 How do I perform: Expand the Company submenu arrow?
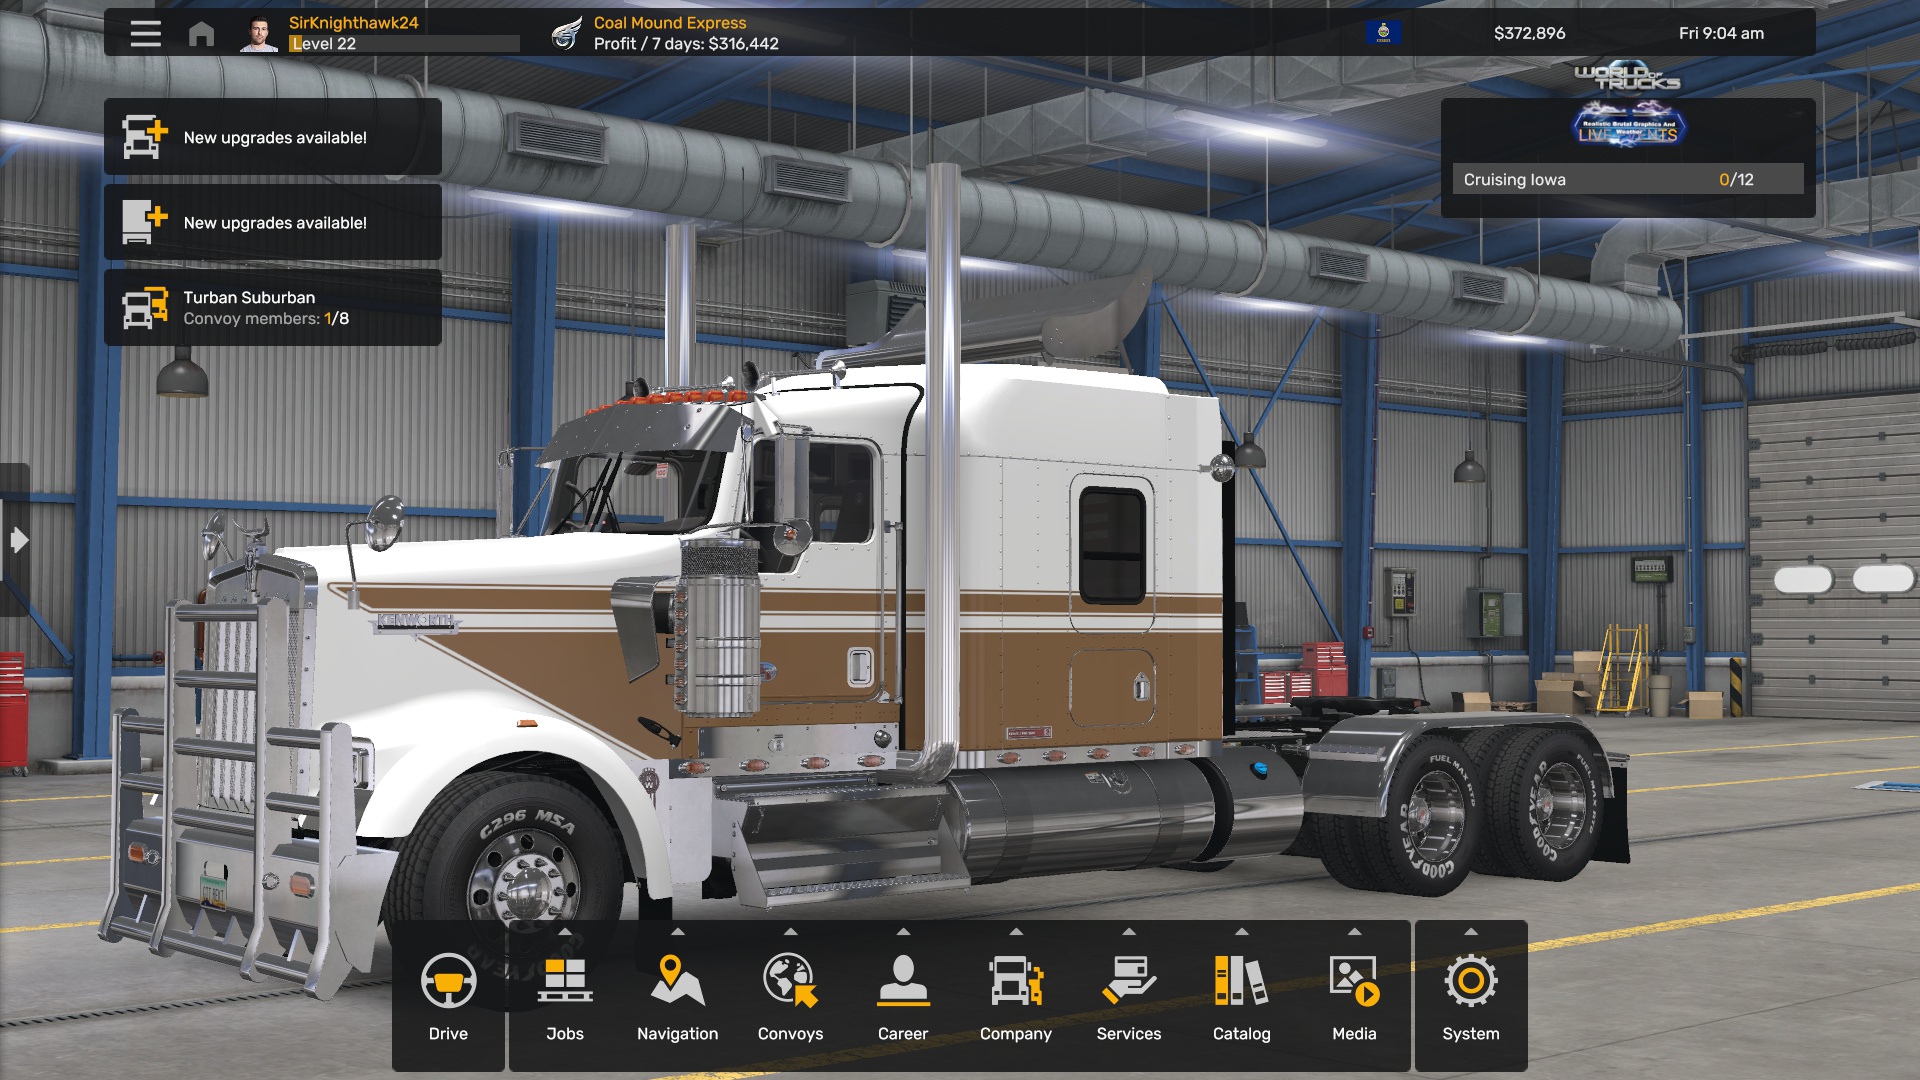pyautogui.click(x=1016, y=931)
